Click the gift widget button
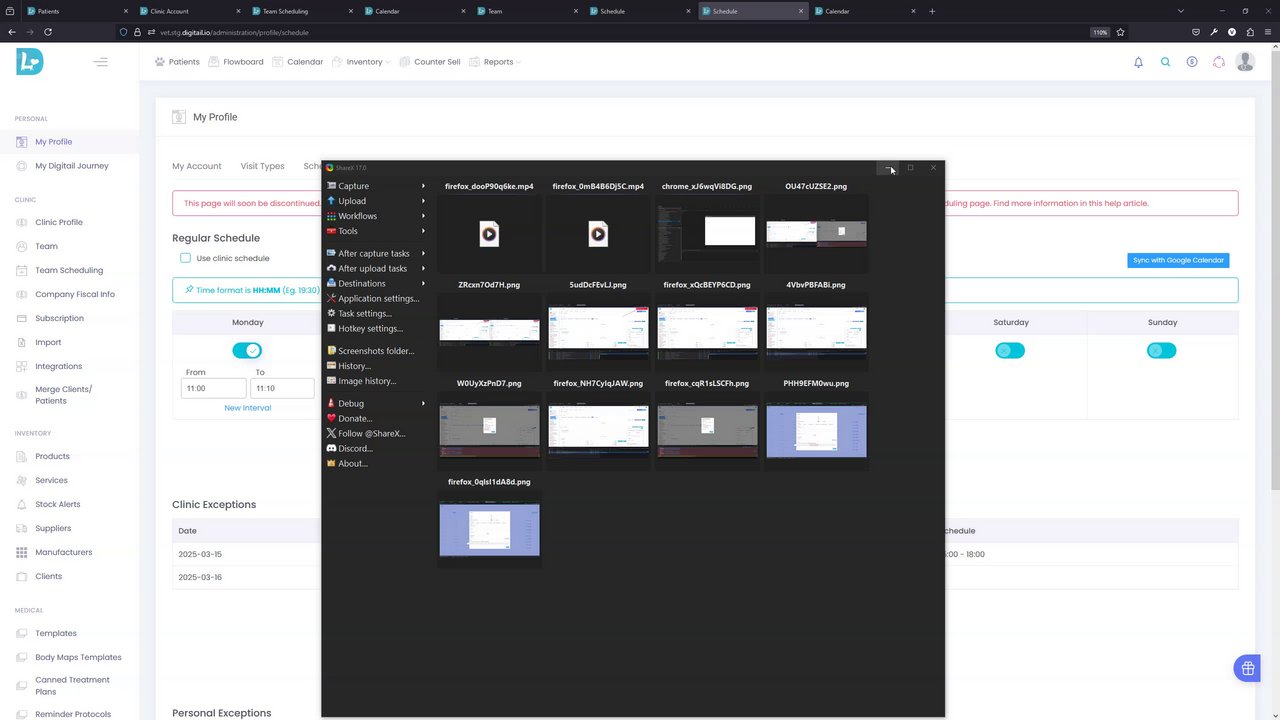 coord(1247,668)
